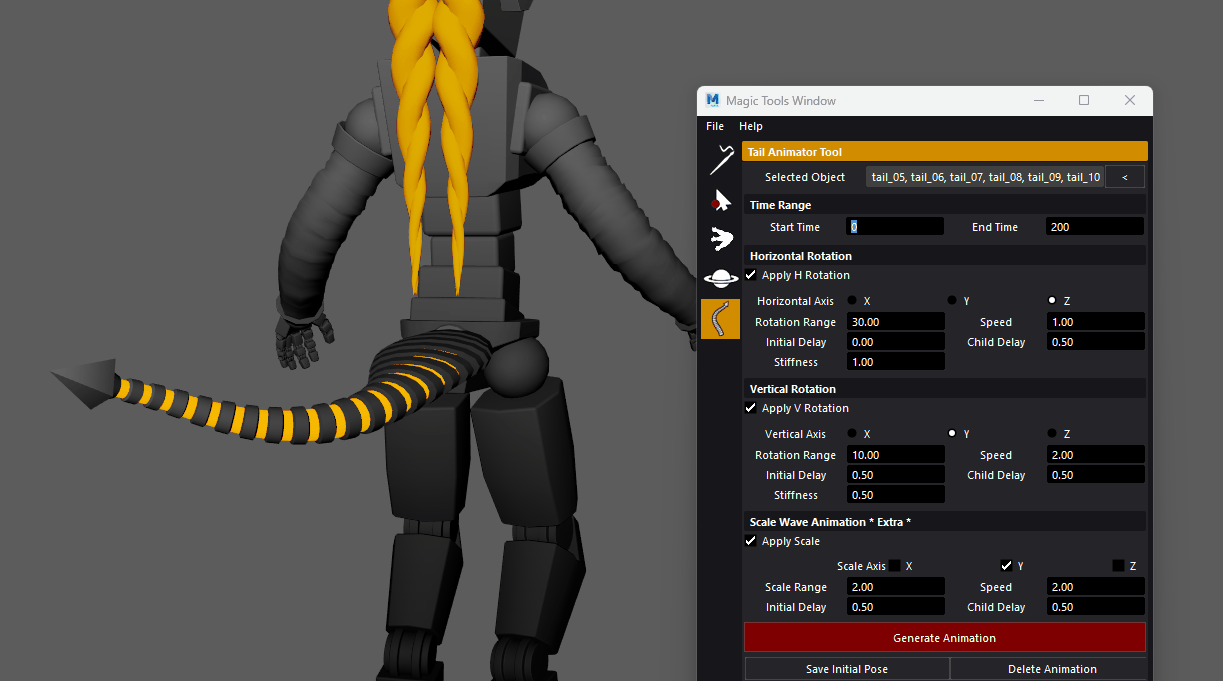Screen dimensions: 1223x681
Task: Click the Saturn planet tool icon
Action: pyautogui.click(x=720, y=278)
